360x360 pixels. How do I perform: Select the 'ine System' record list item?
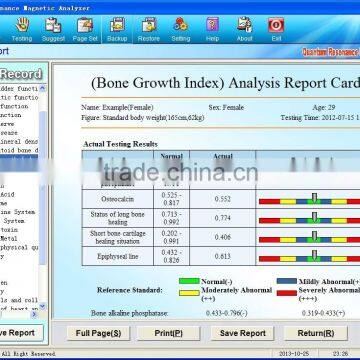coord(17,212)
